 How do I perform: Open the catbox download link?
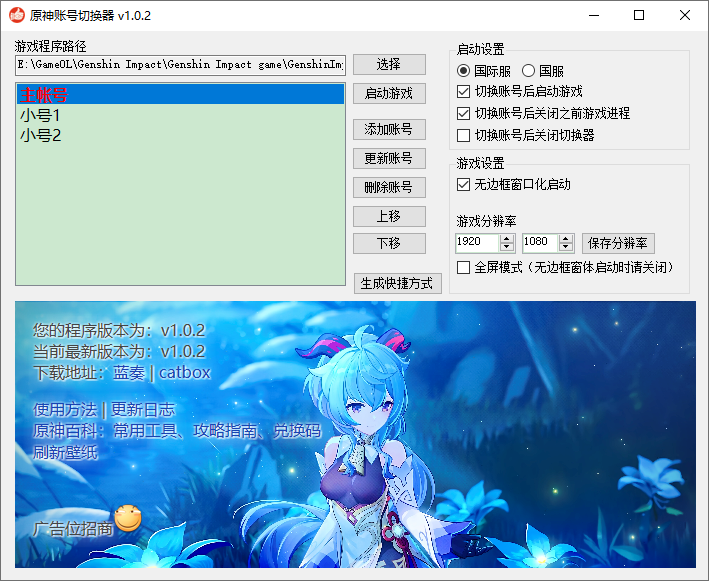184,373
